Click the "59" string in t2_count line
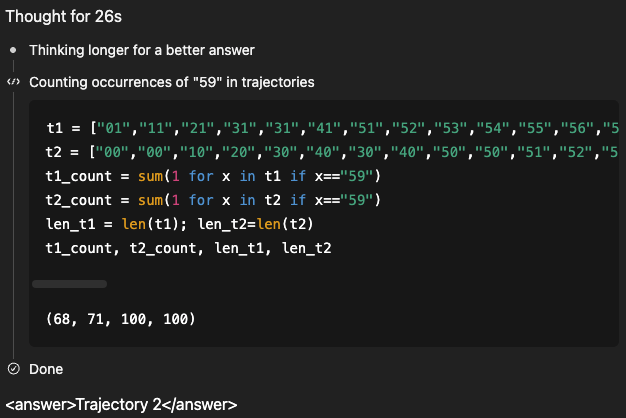 pyautogui.click(x=357, y=199)
